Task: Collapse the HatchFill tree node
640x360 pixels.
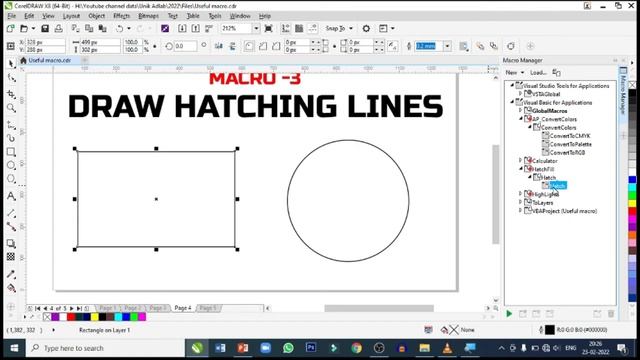Action: tap(520, 169)
